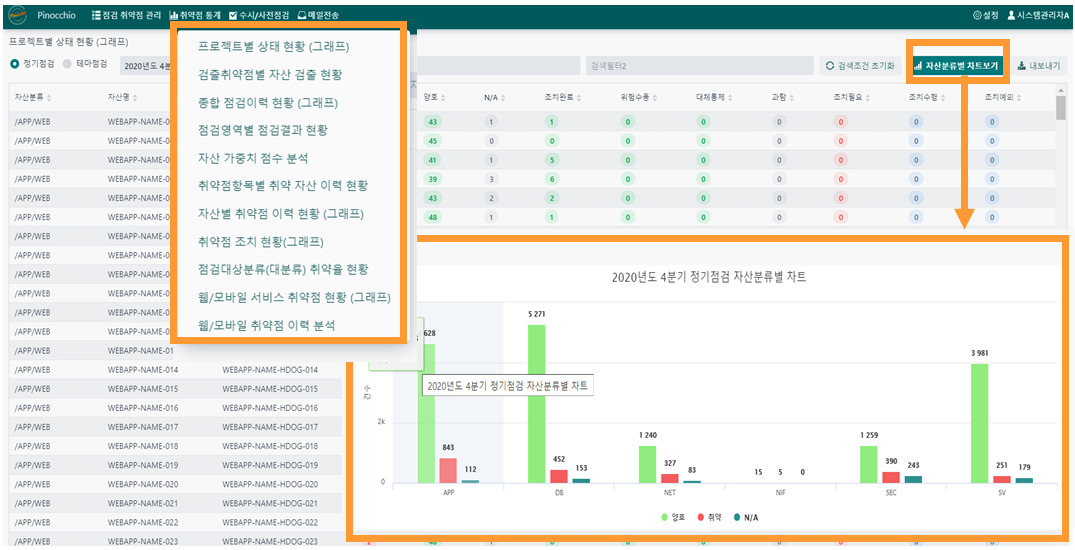Toggle the N/A teal legend marker
This screenshot has width=1075, height=550.
pyautogui.click(x=736, y=517)
